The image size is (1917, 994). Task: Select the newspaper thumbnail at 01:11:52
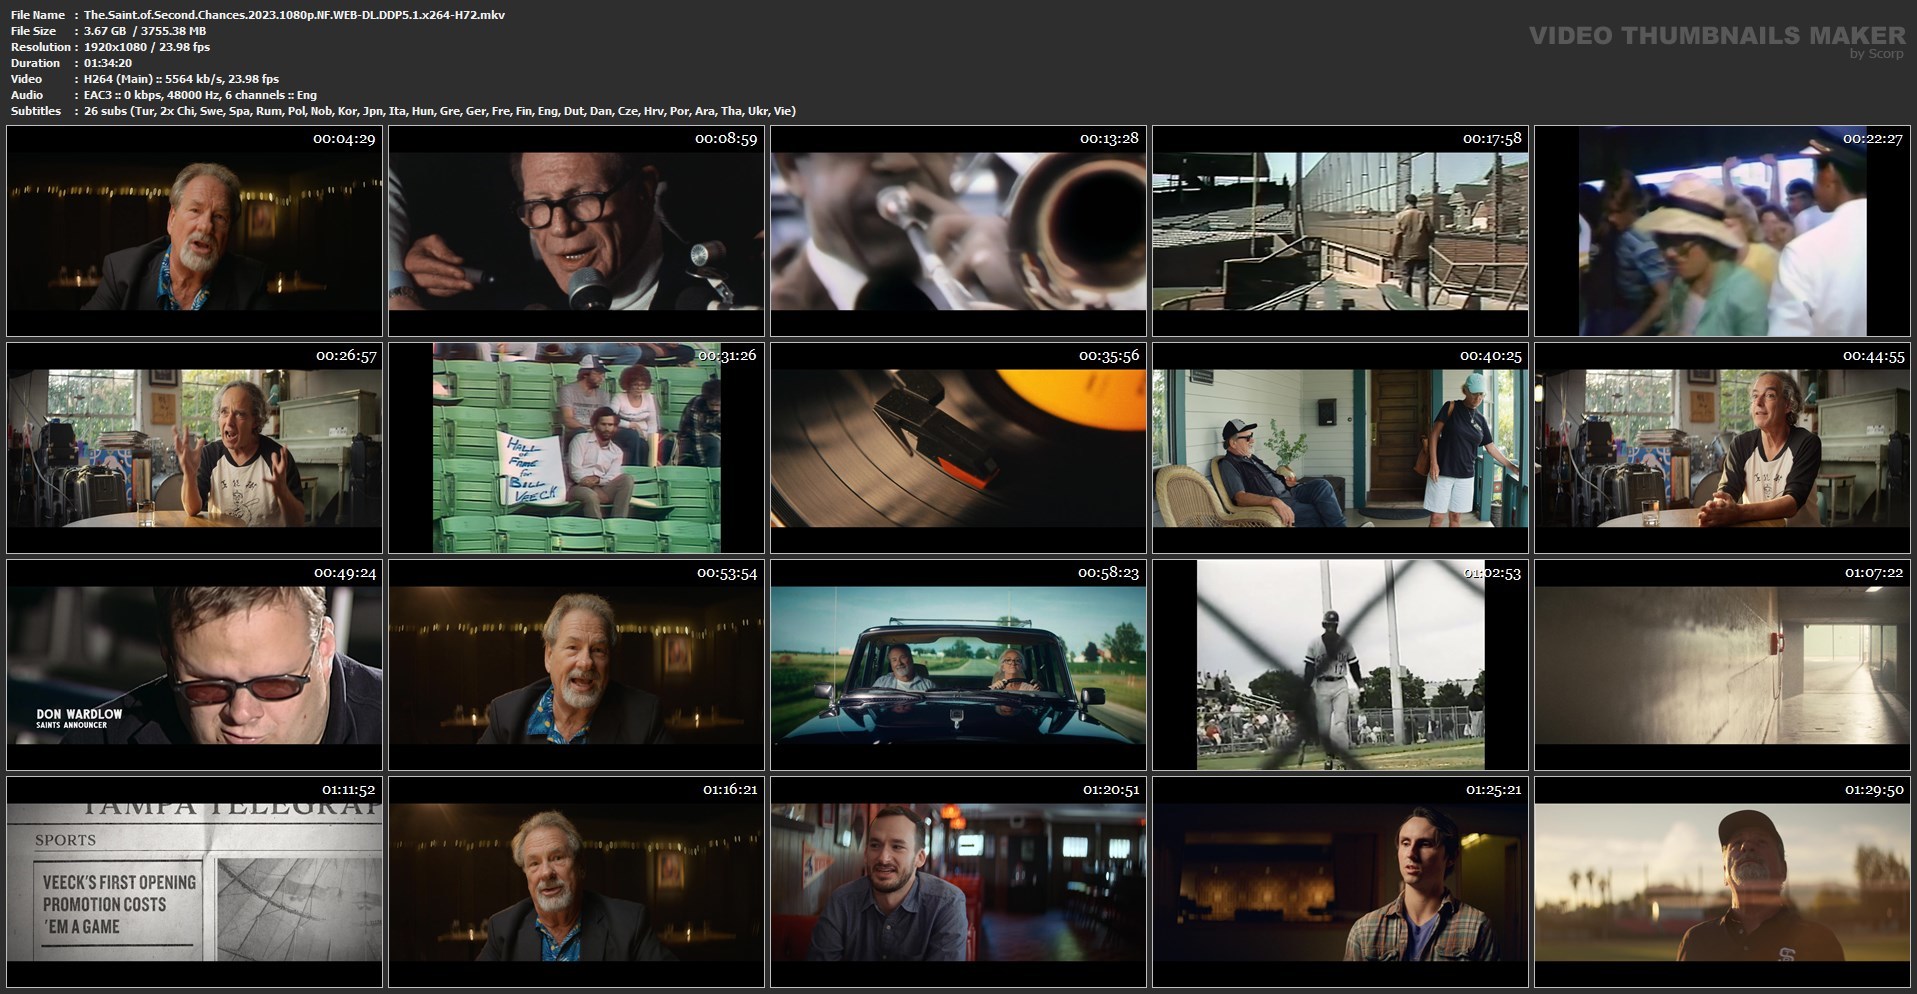tap(195, 882)
